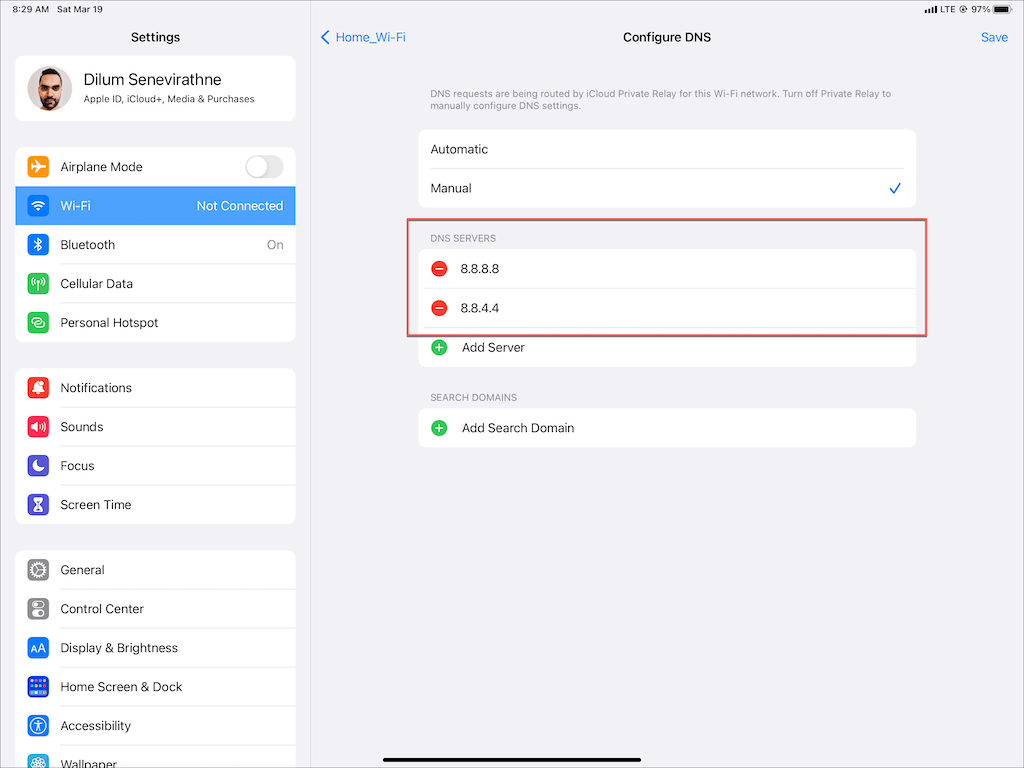Open General settings in the sidebar
This screenshot has width=1024, height=768.
[x=155, y=570]
